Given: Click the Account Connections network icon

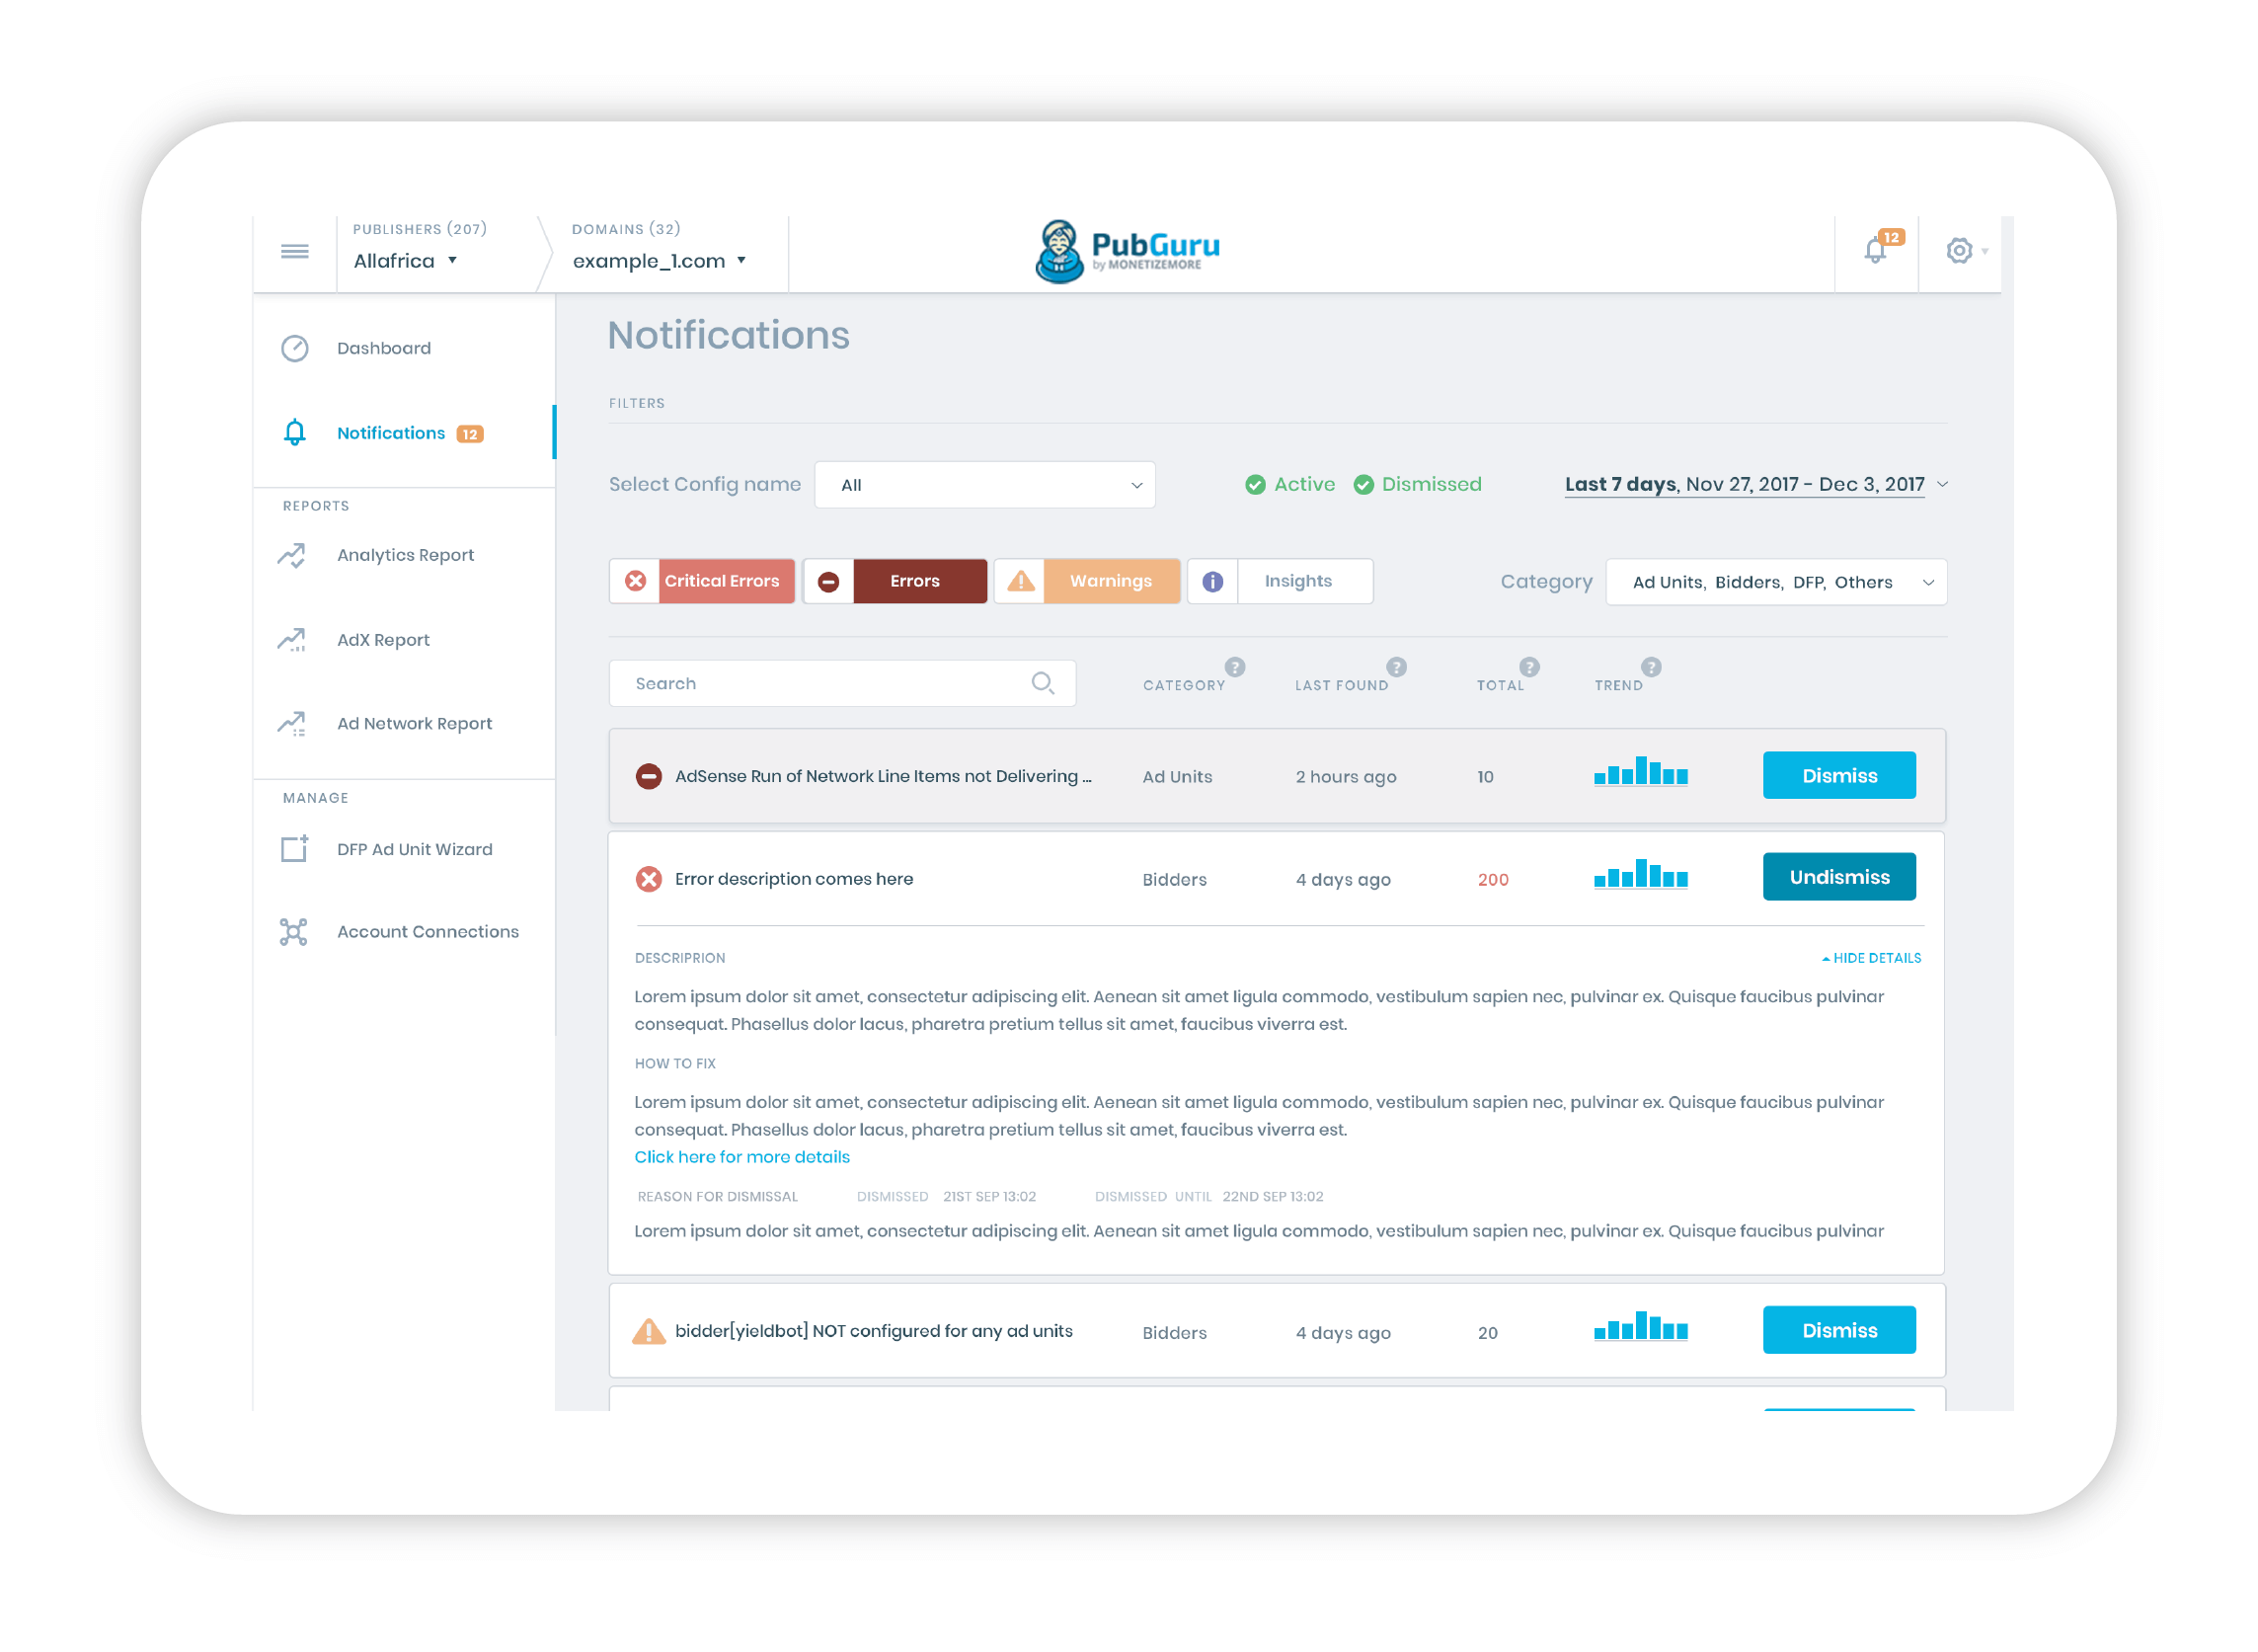Looking at the screenshot, I should 293,929.
